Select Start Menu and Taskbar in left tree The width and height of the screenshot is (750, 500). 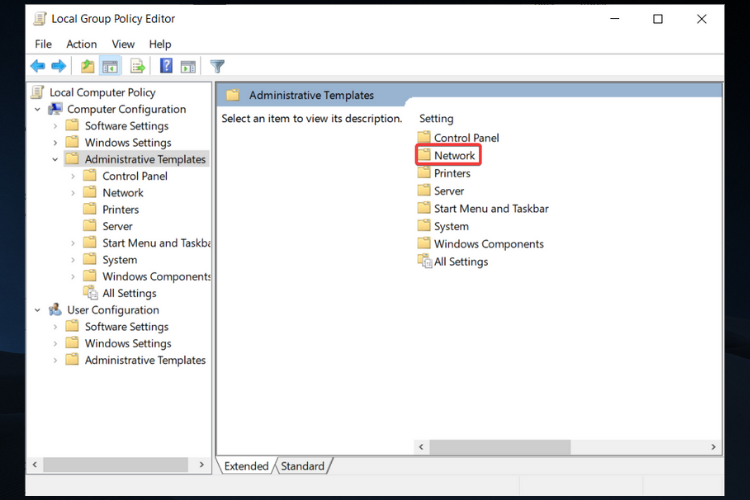156,243
